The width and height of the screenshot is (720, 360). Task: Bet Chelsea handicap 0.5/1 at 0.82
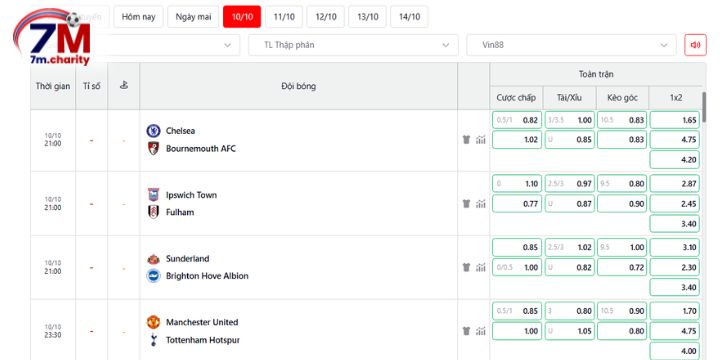[x=517, y=120]
